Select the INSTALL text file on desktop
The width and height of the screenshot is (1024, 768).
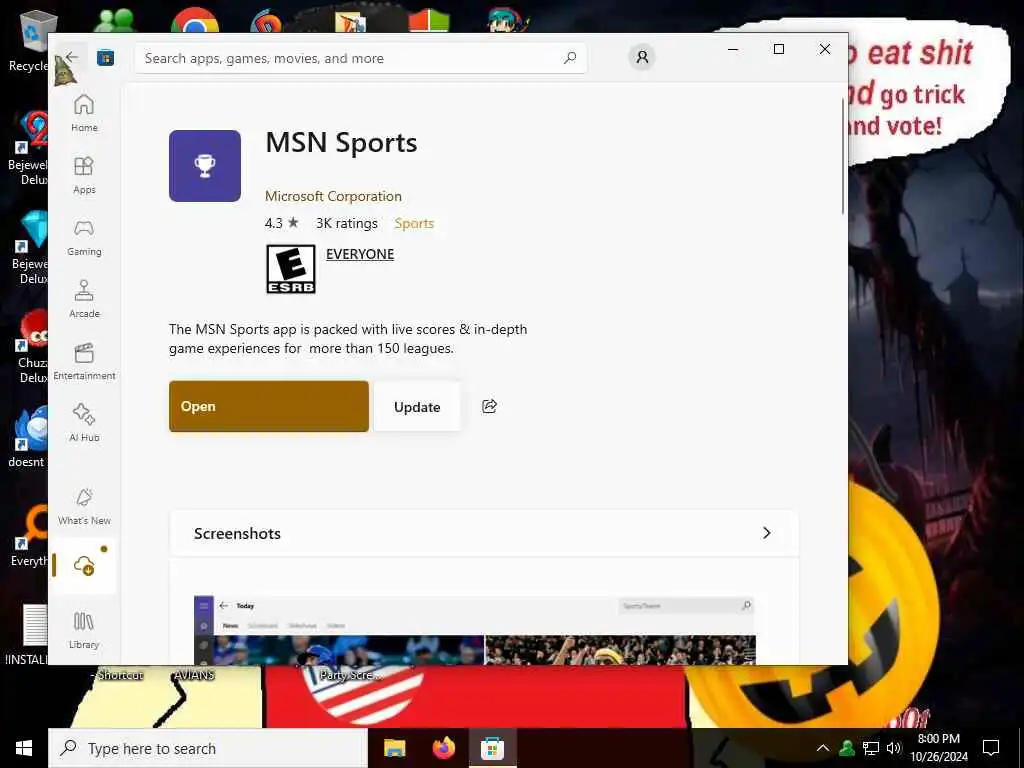click(26, 635)
